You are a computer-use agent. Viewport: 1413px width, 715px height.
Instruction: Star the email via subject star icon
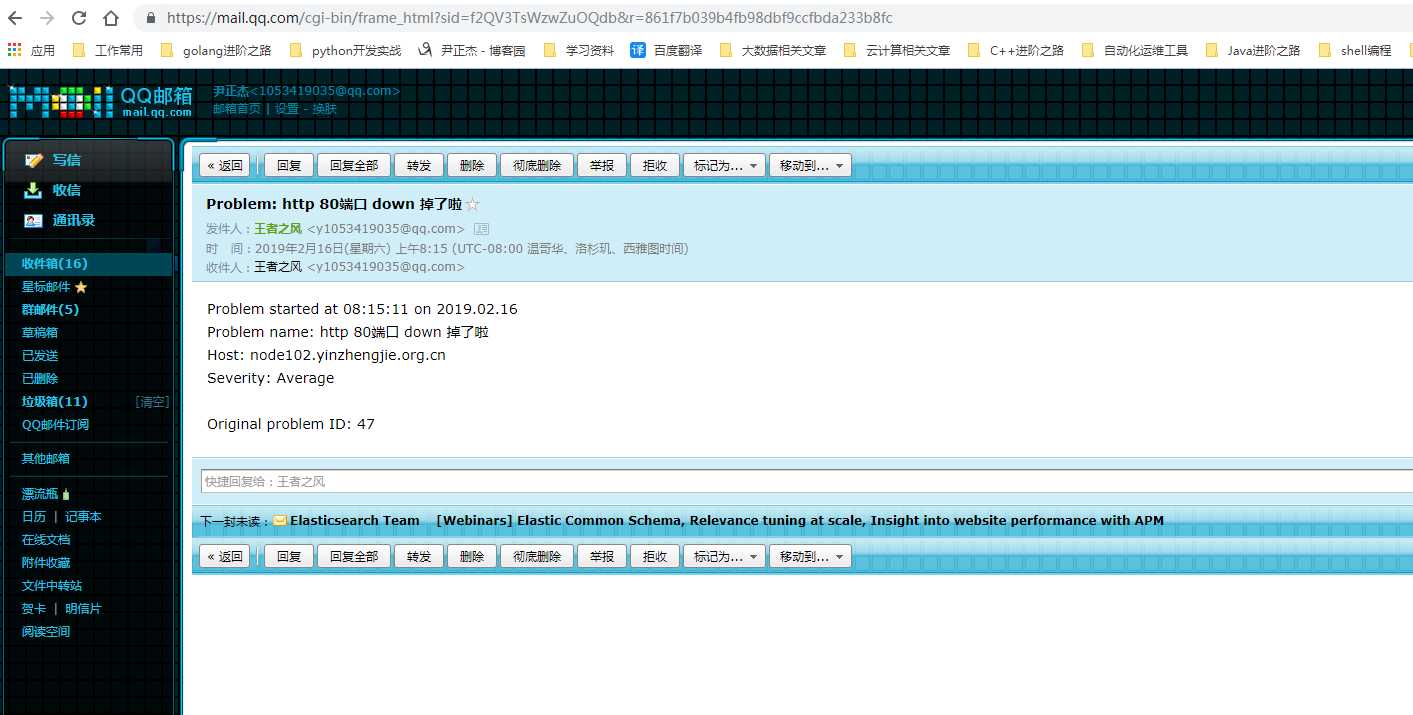473,205
